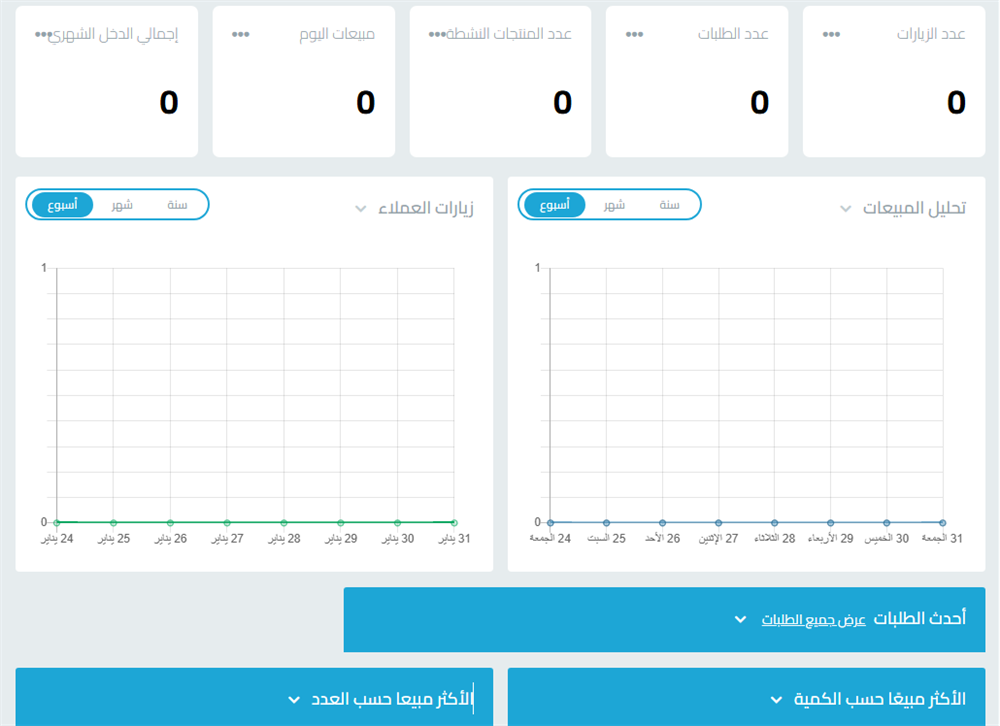Switch تحليل المبيعات chart to سنة
This screenshot has width=1000, height=726.
[x=669, y=205]
